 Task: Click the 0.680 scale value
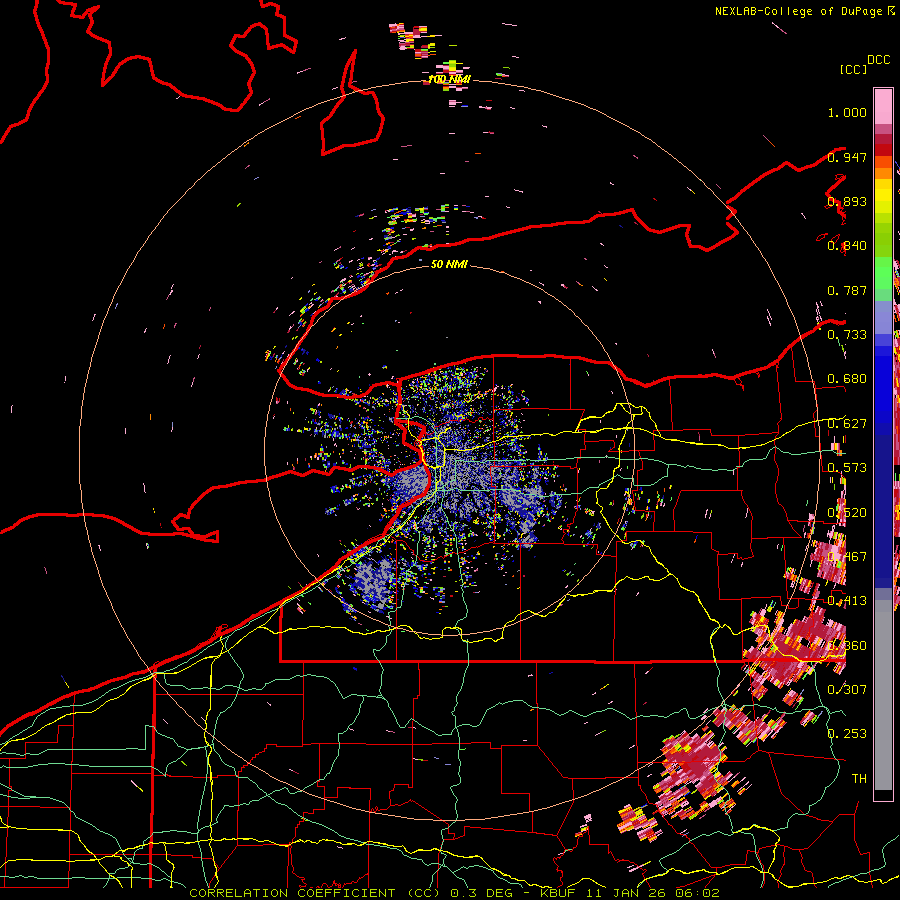pyautogui.click(x=847, y=379)
